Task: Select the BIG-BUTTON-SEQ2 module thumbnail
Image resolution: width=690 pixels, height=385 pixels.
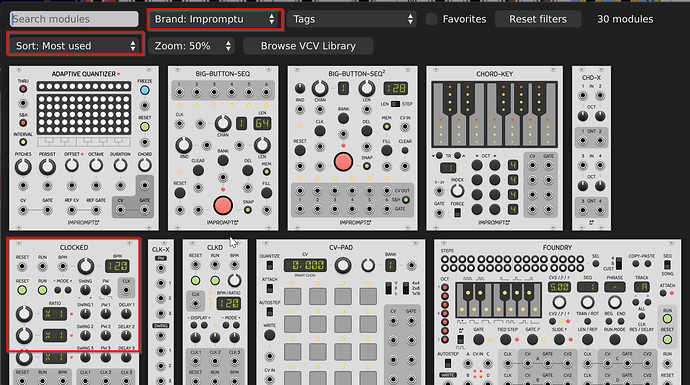Action: [x=352, y=148]
